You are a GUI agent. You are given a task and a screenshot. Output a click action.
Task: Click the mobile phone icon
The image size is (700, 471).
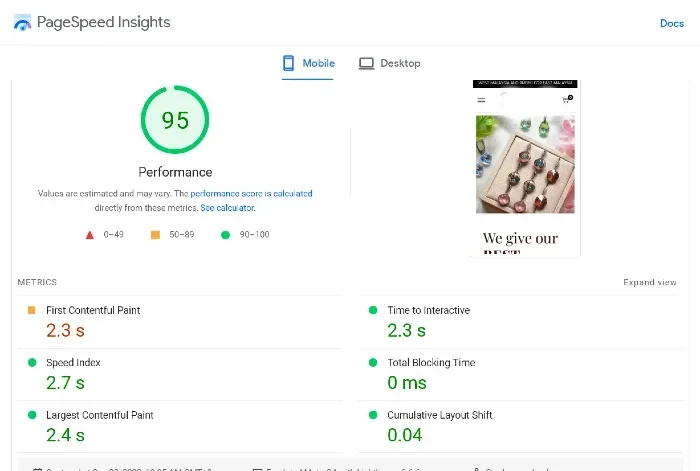(x=288, y=63)
